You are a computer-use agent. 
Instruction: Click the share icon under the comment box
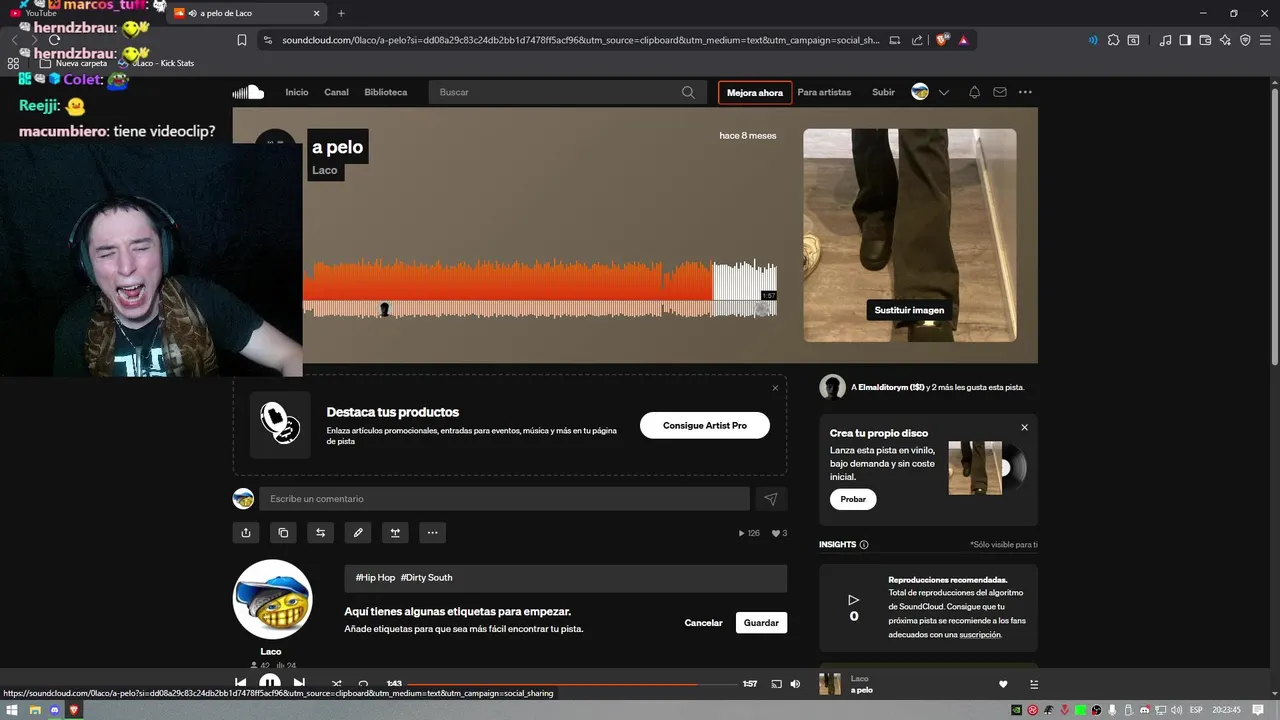246,533
